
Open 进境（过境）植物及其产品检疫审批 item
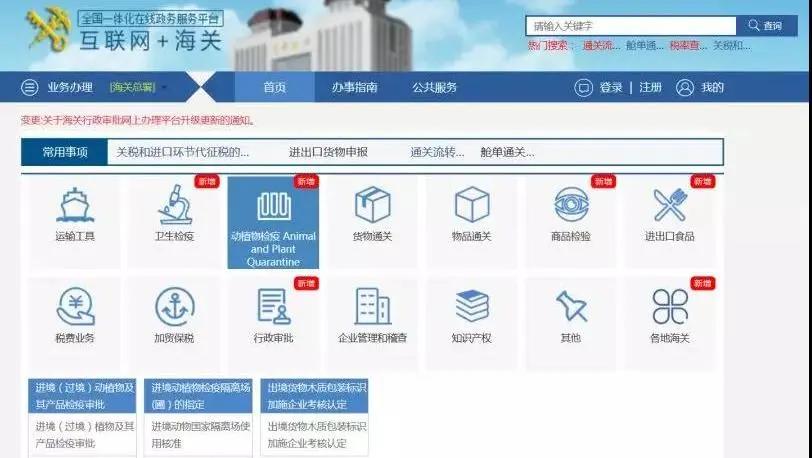[82, 435]
